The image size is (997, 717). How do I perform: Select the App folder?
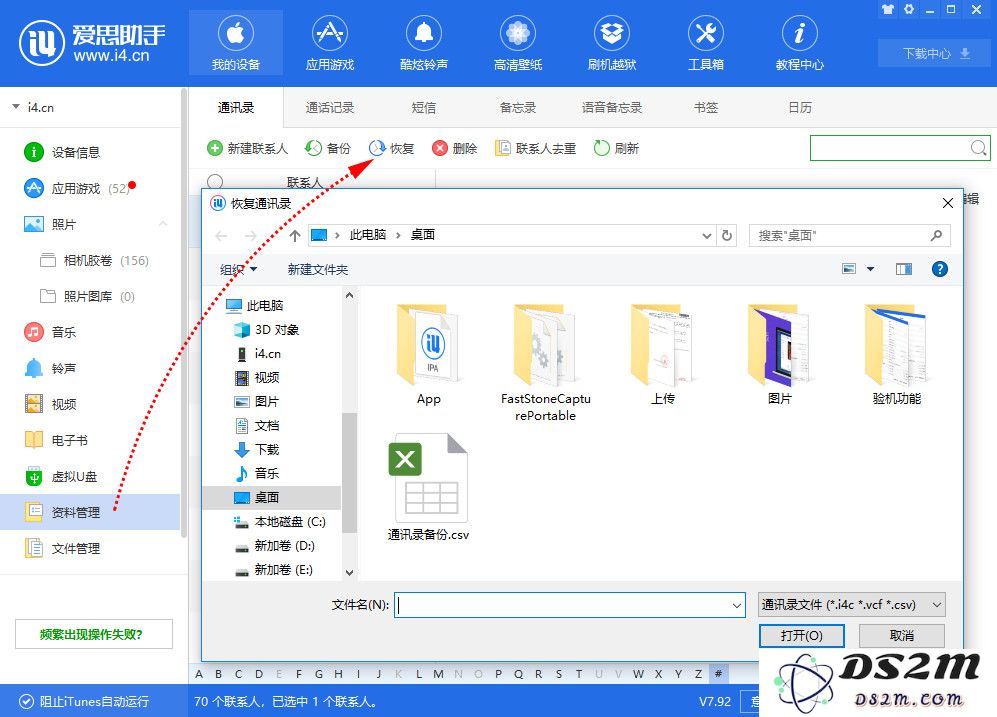(x=428, y=354)
